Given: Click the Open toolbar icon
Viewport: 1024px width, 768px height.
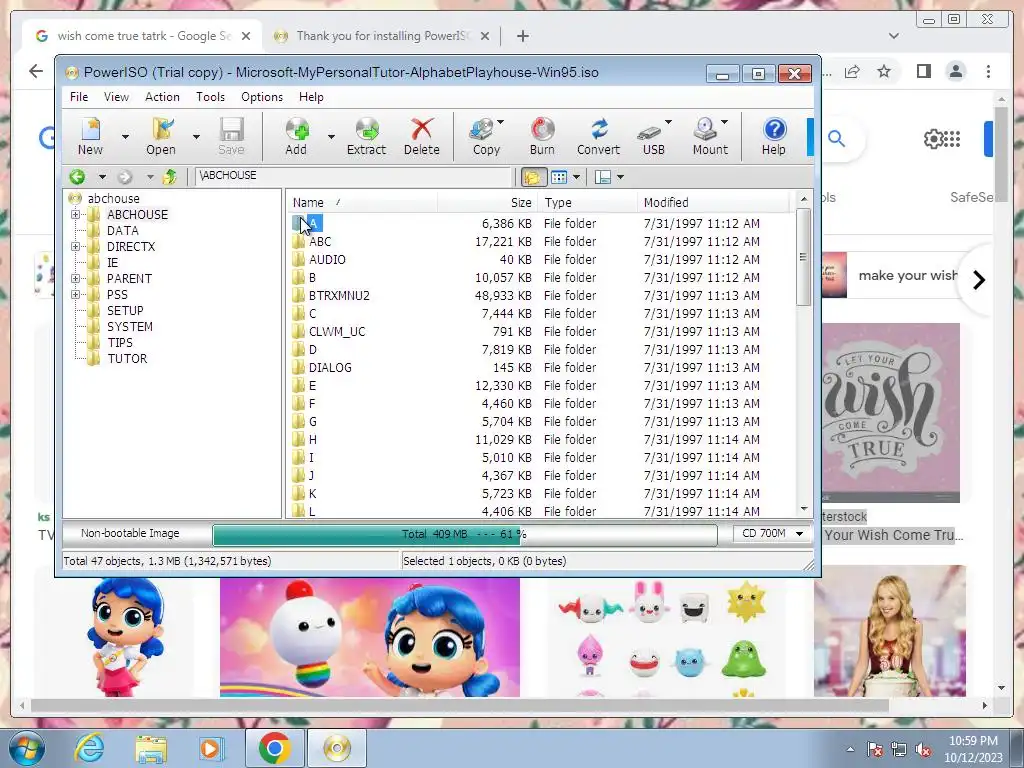Looking at the screenshot, I should click(x=161, y=136).
